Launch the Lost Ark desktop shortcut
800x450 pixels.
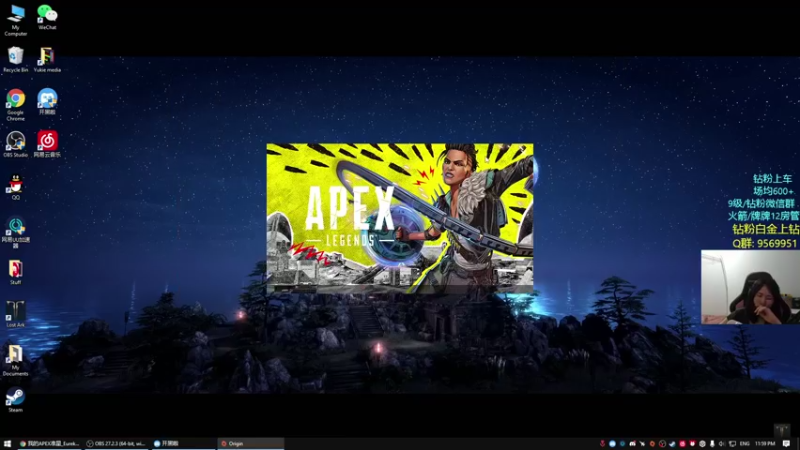click(15, 314)
